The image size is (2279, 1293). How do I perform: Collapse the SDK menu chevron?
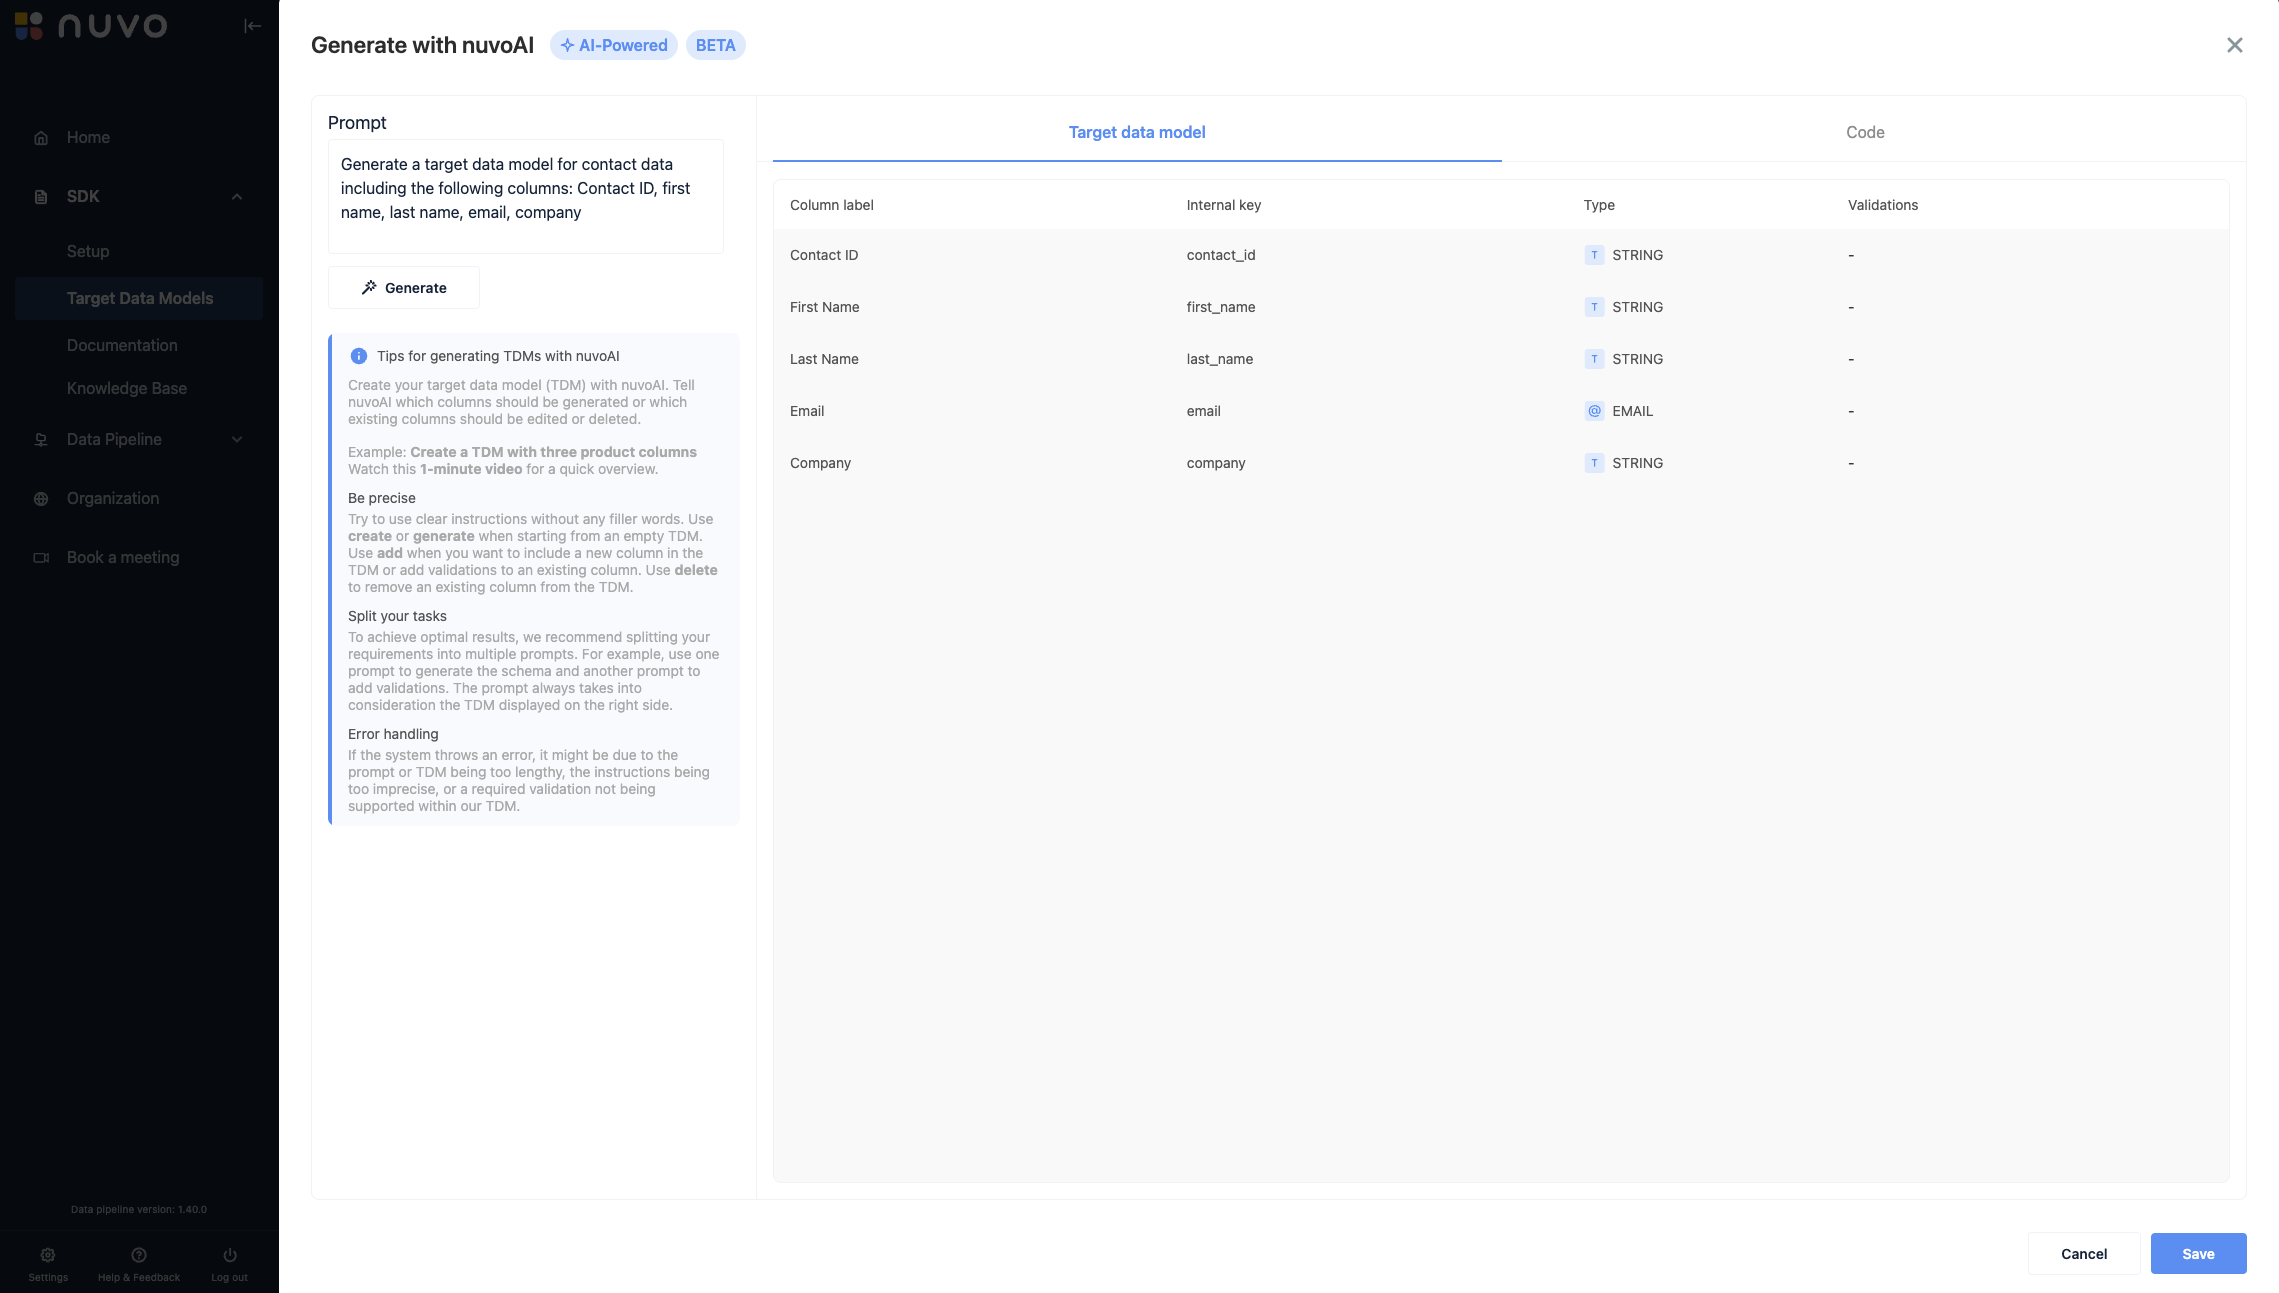(237, 197)
